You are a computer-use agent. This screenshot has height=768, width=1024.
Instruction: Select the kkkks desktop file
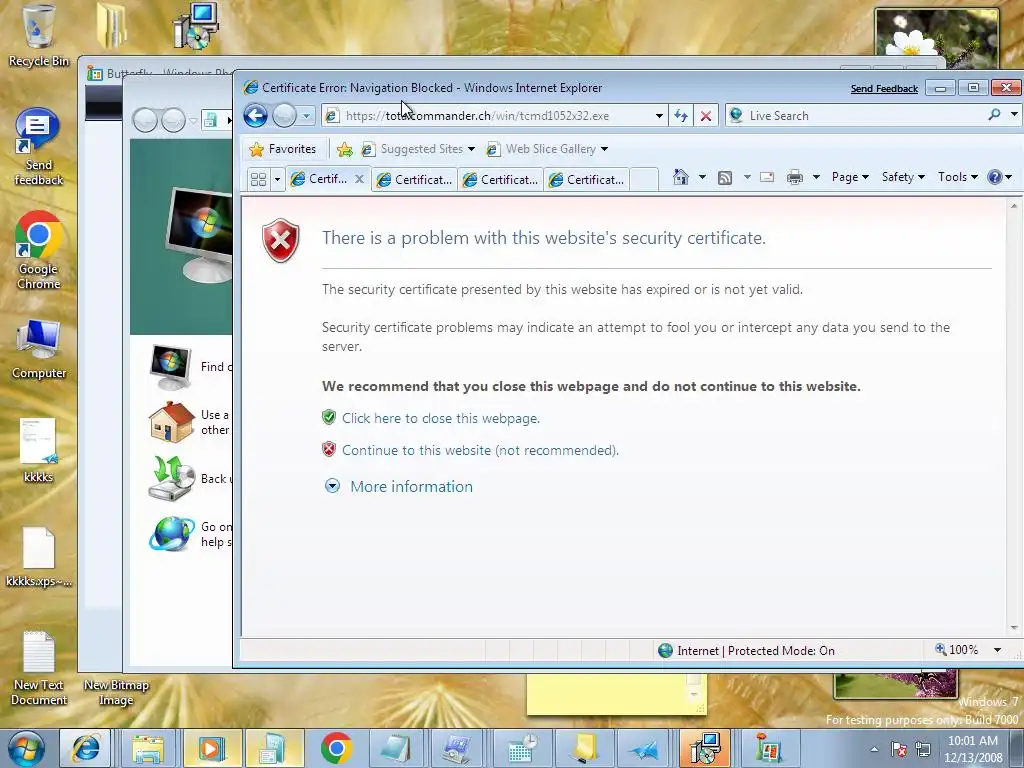[x=39, y=451]
